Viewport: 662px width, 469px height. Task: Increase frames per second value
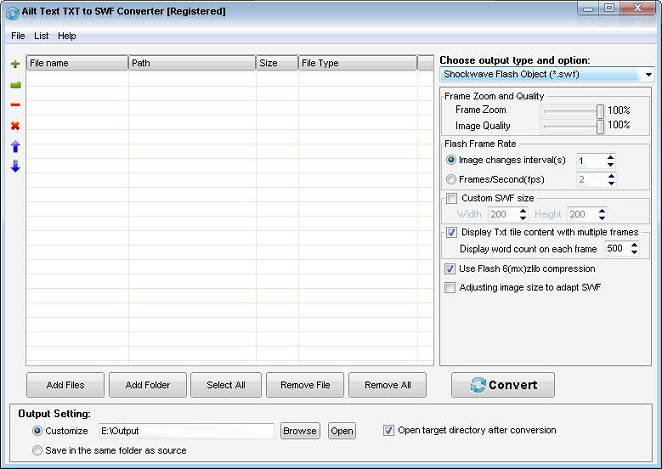pos(611,176)
